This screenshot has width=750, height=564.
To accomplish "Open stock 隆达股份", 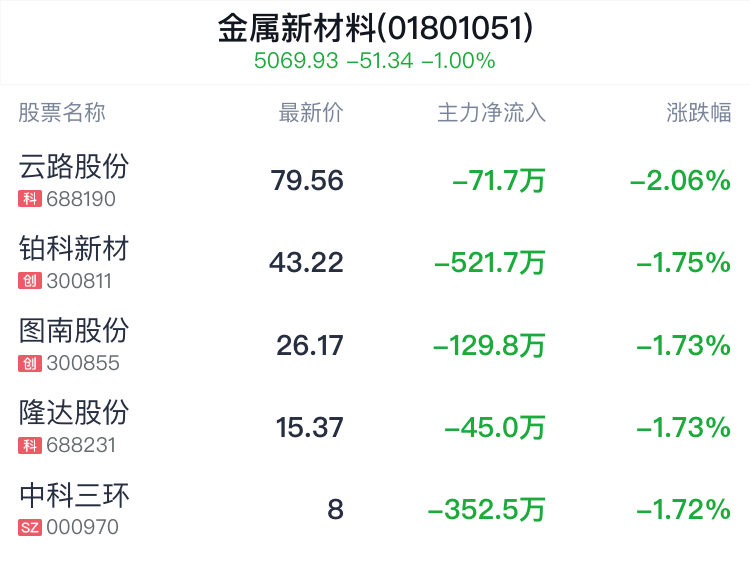I will [x=74, y=412].
